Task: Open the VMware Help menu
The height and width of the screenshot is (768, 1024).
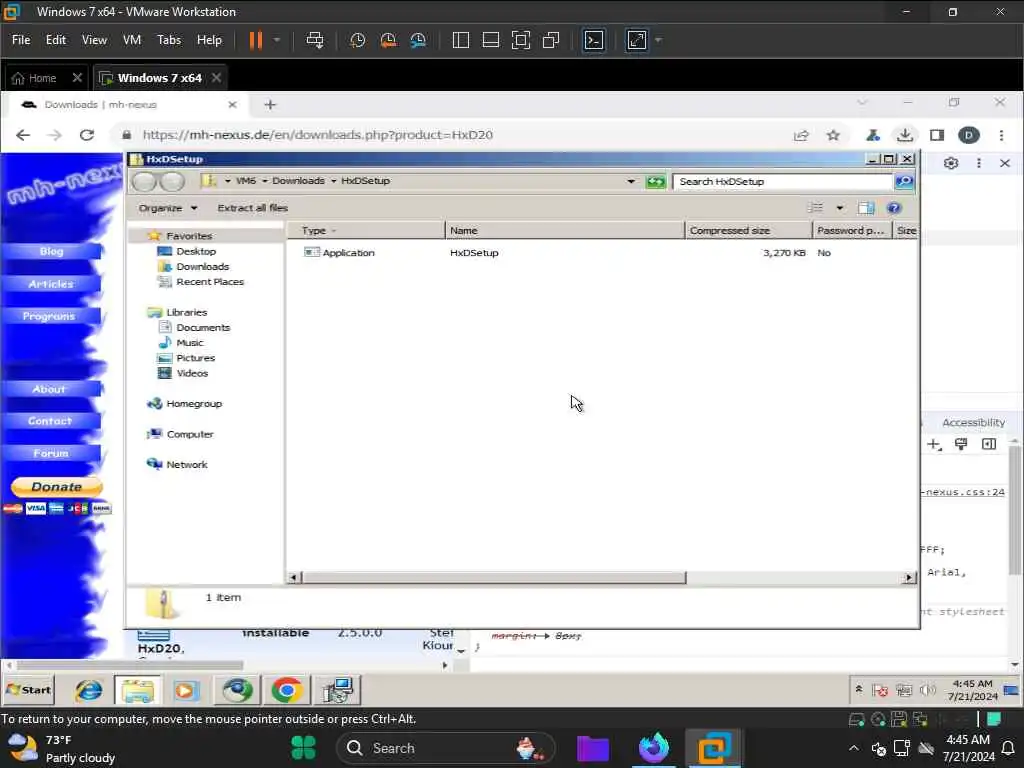Action: [x=209, y=40]
